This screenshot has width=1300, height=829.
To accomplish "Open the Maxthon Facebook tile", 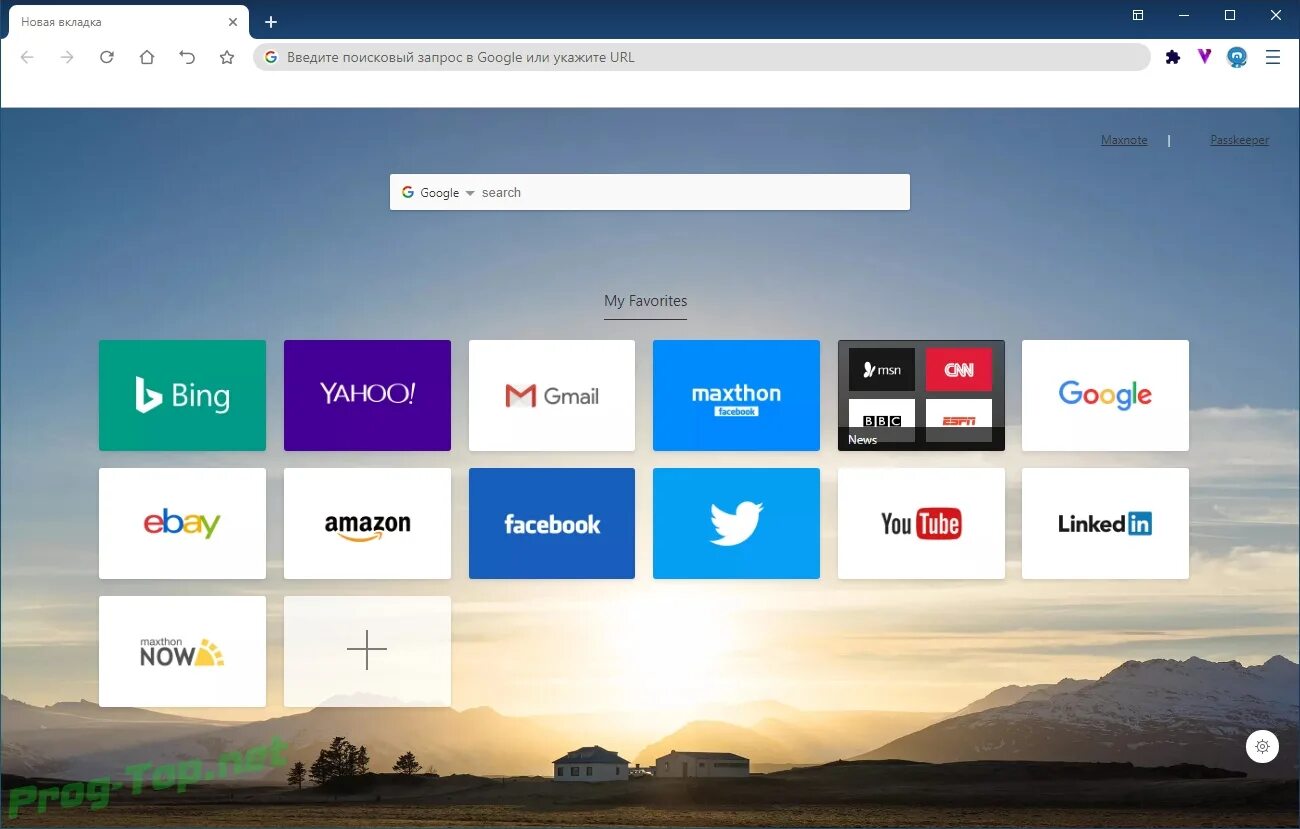I will (736, 395).
